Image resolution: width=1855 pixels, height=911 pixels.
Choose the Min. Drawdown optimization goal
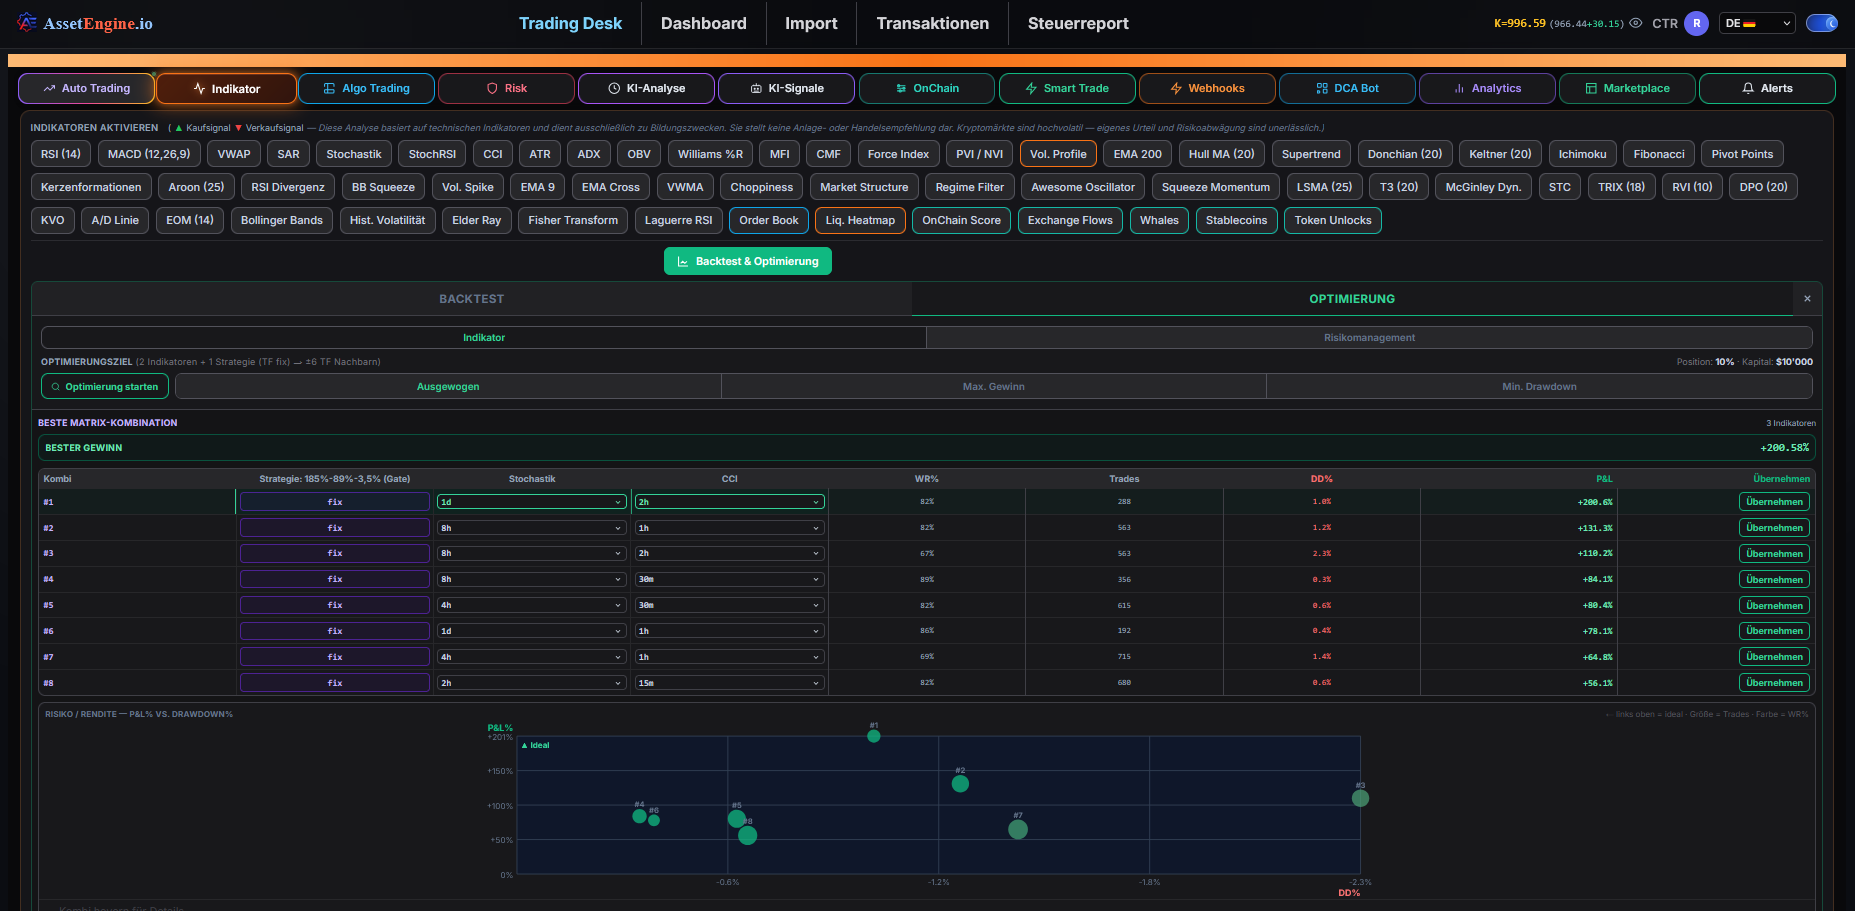point(1539,386)
